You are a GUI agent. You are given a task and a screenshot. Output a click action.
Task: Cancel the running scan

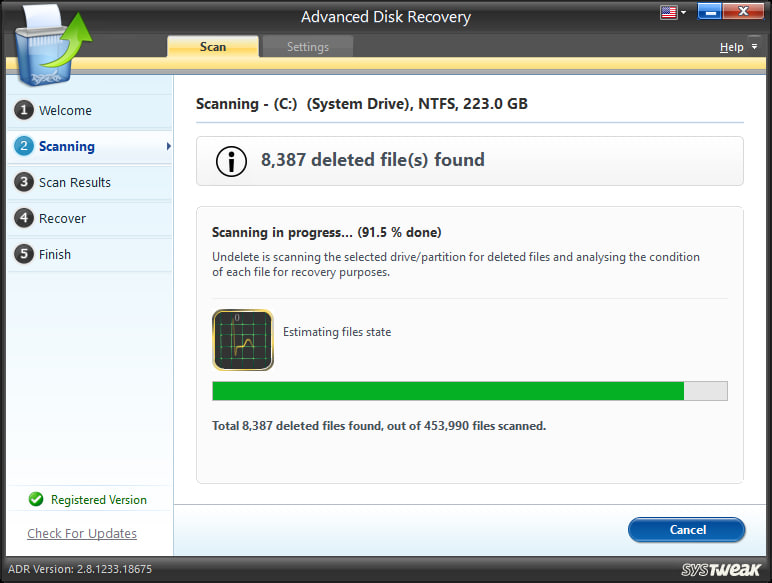[x=687, y=530]
